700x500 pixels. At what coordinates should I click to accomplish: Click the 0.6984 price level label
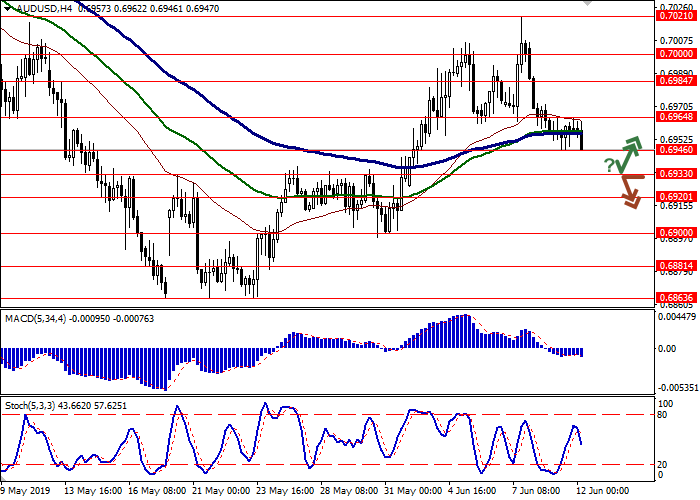677,82
